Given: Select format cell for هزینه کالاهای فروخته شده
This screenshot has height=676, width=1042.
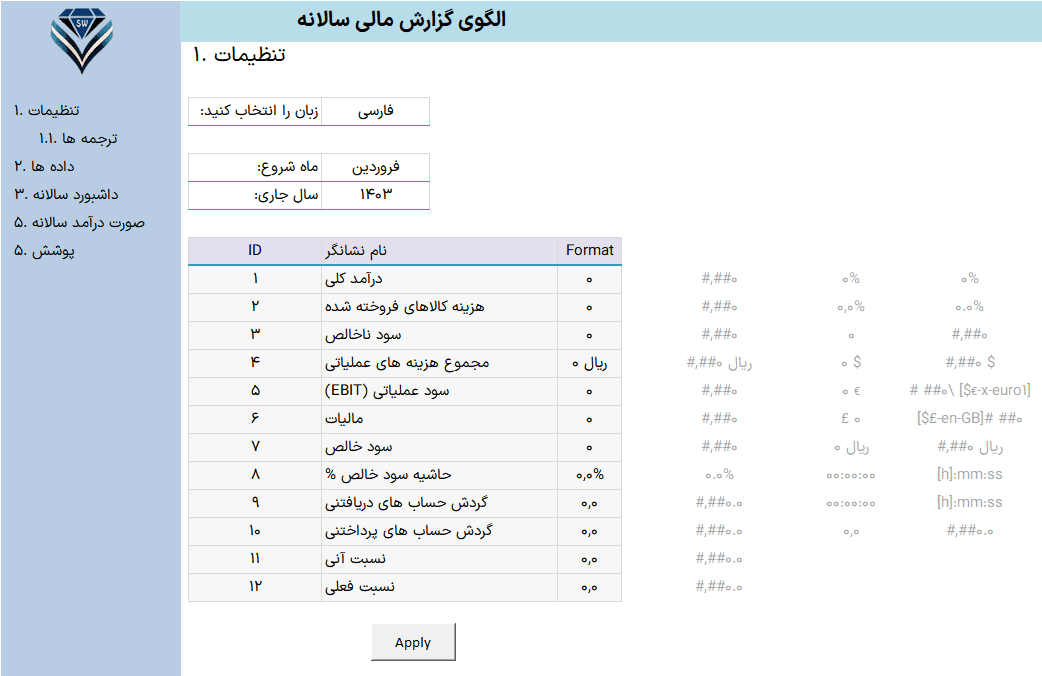Looking at the screenshot, I should point(589,307).
